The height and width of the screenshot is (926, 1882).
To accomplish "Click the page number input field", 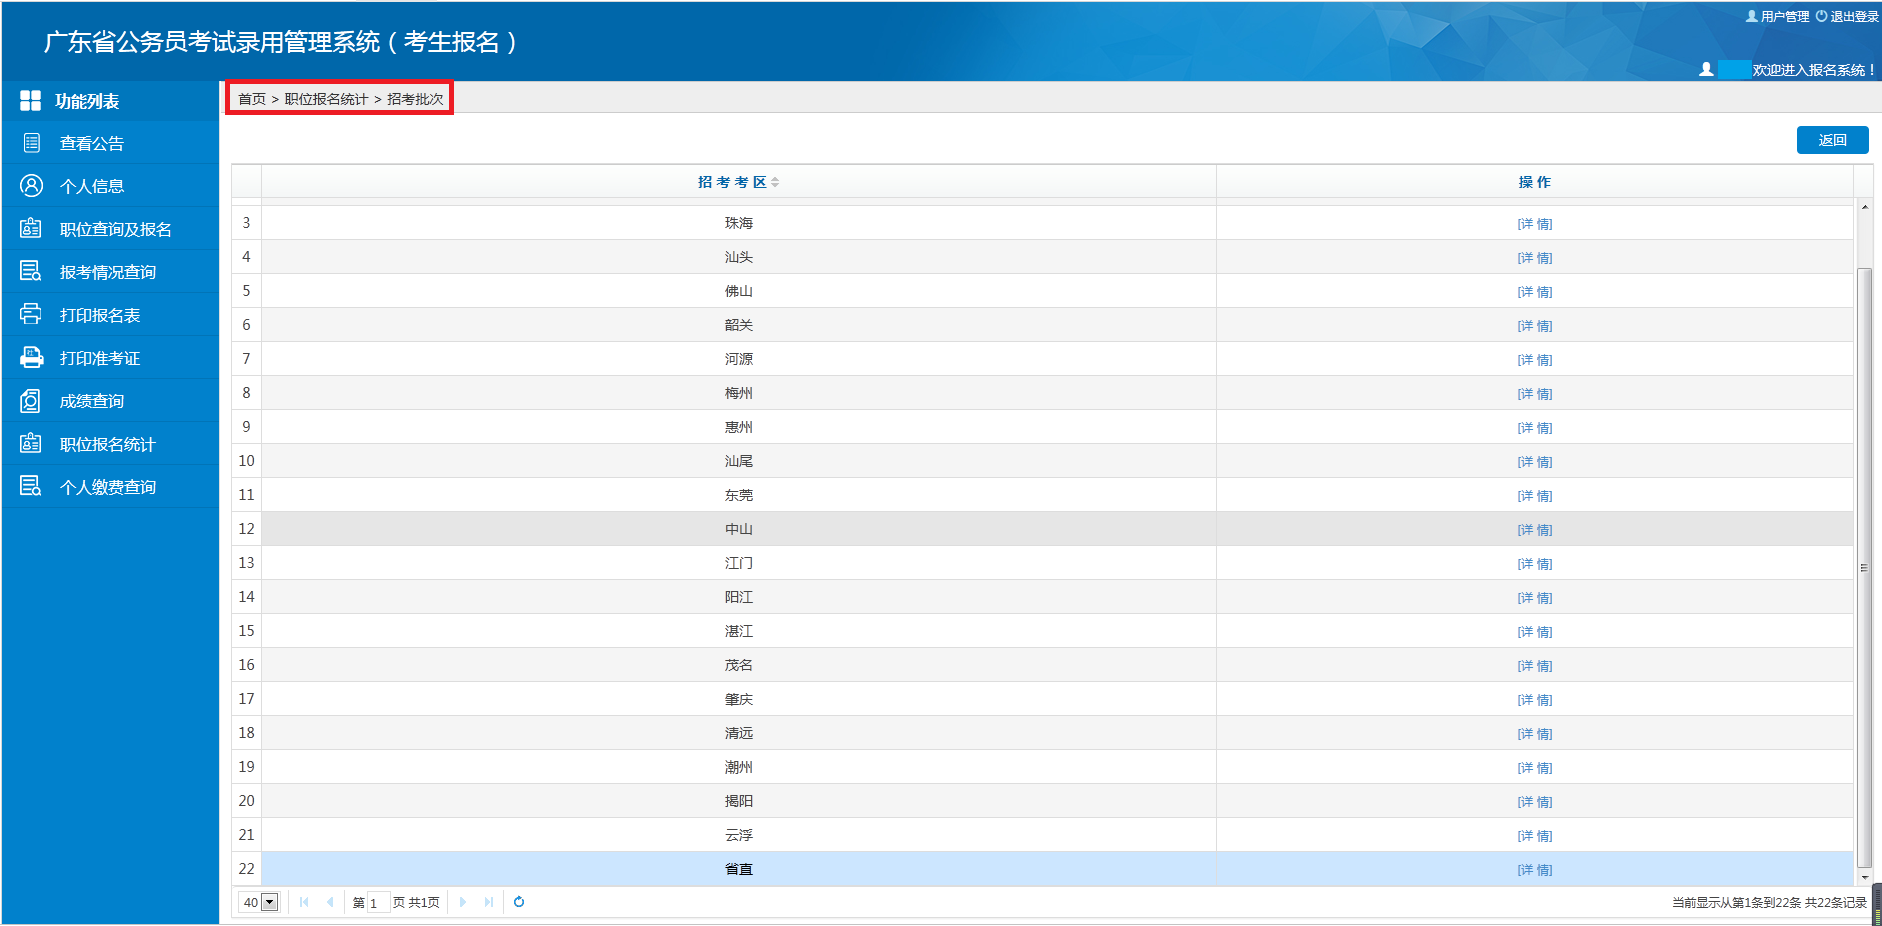I will [378, 903].
